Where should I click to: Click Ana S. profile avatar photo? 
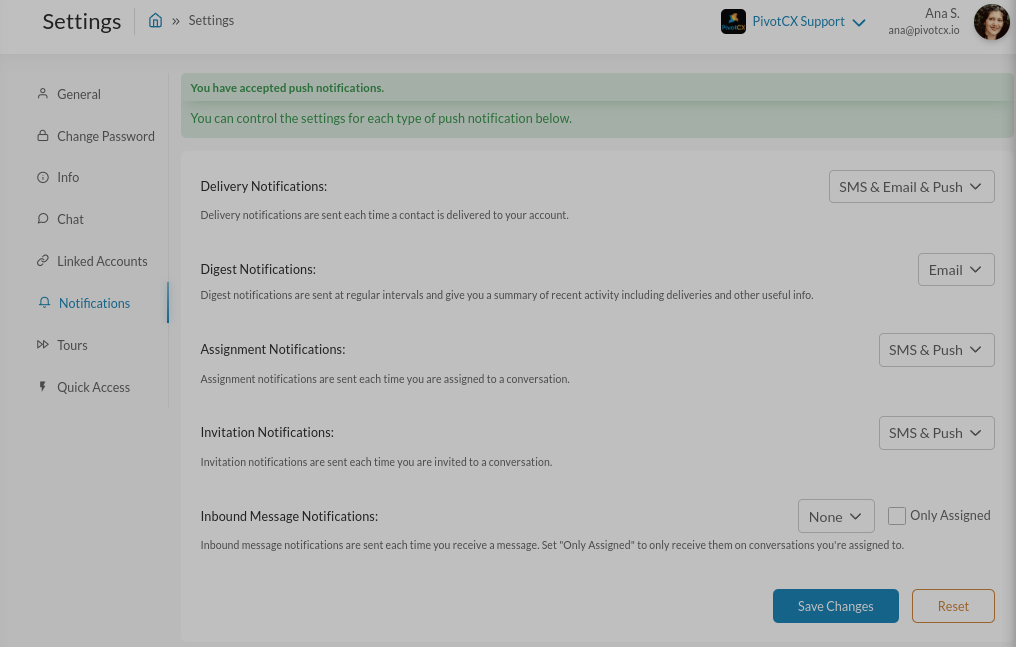(x=991, y=22)
